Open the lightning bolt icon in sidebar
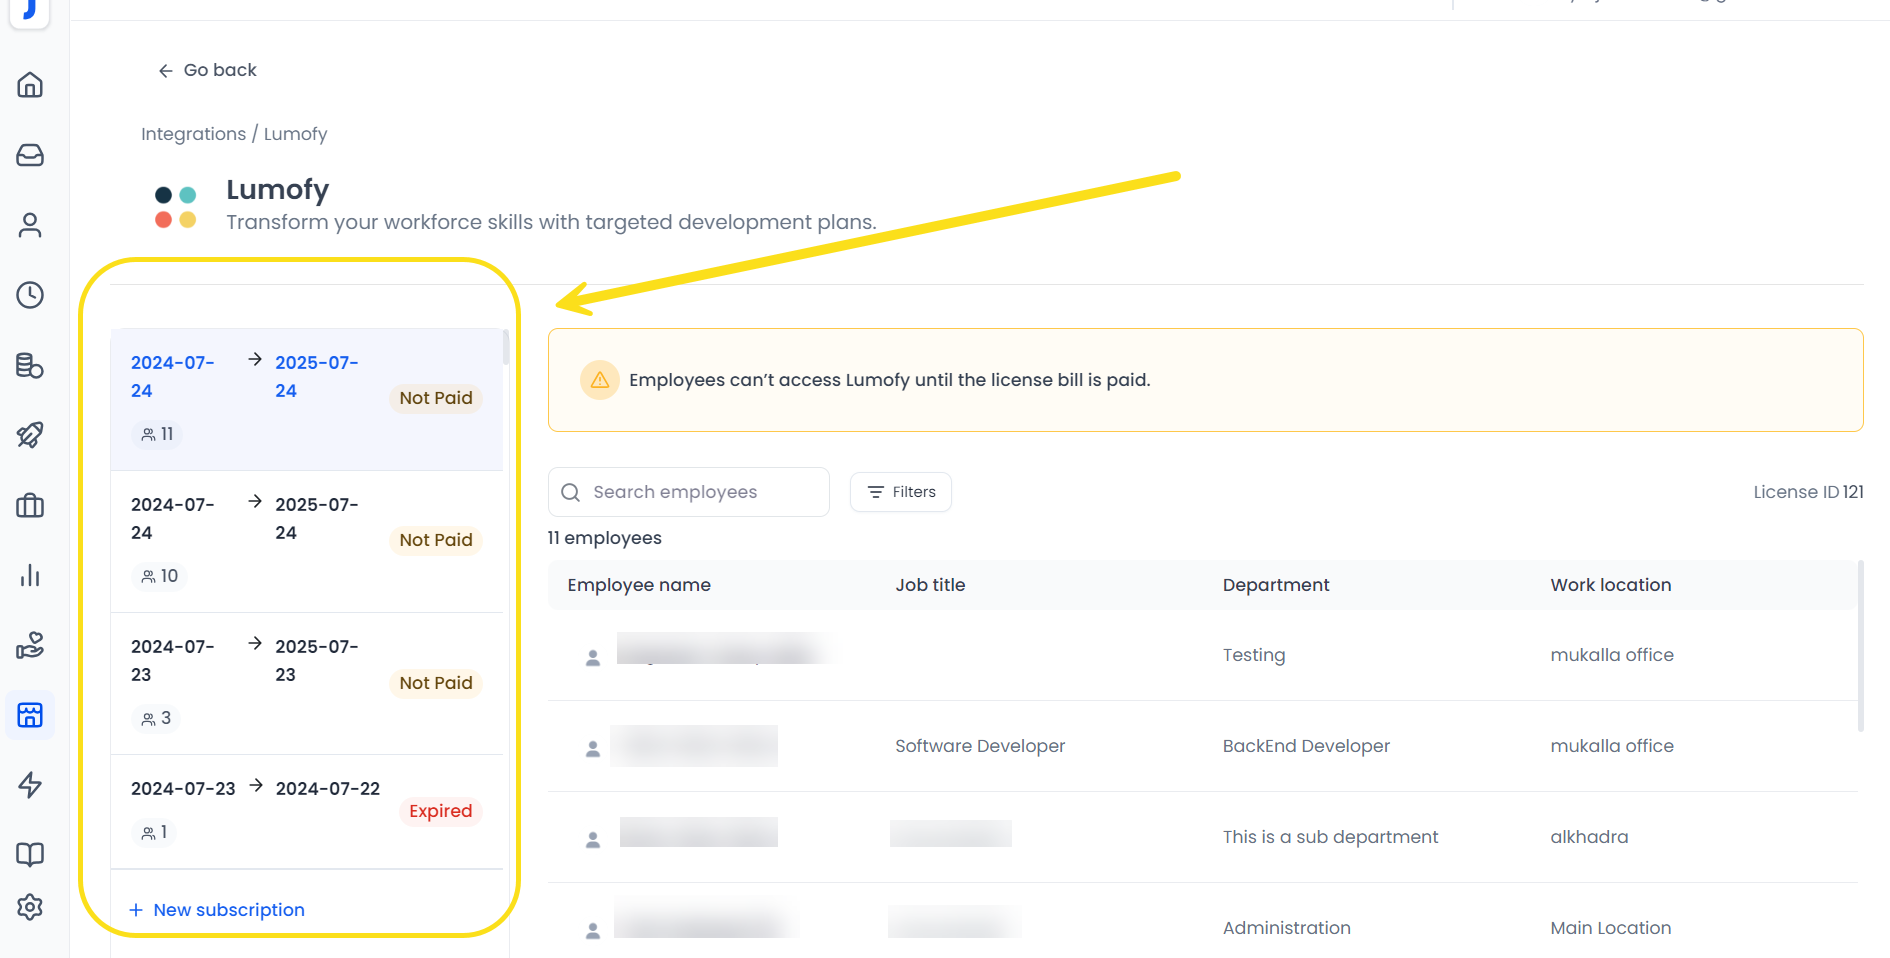 pyautogui.click(x=30, y=785)
